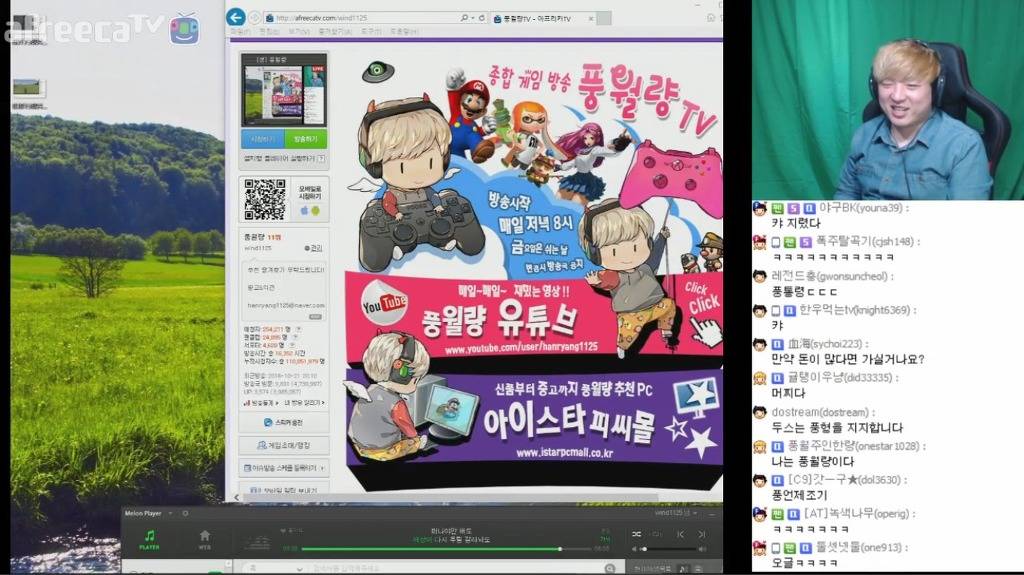Screen dimensions: 1024x575
Task: Click the browser forward arrow button
Action: [255, 18]
